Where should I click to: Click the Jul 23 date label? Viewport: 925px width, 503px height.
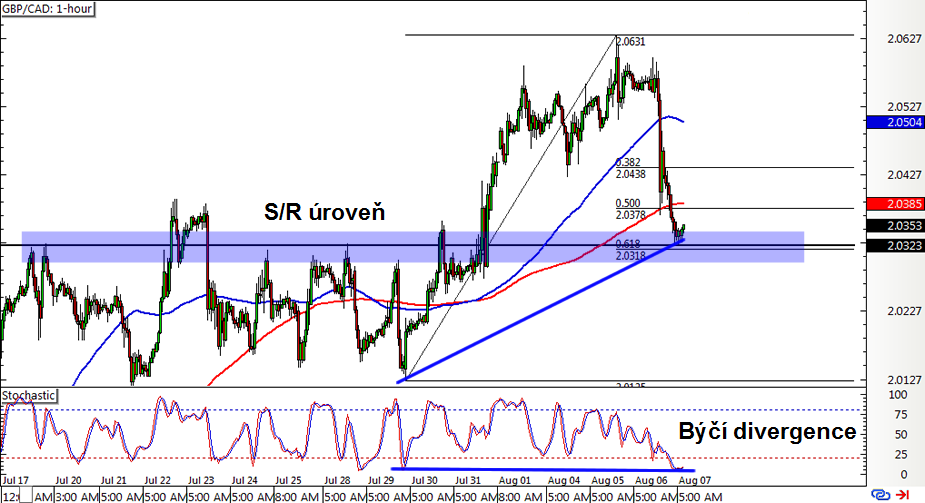point(201,481)
